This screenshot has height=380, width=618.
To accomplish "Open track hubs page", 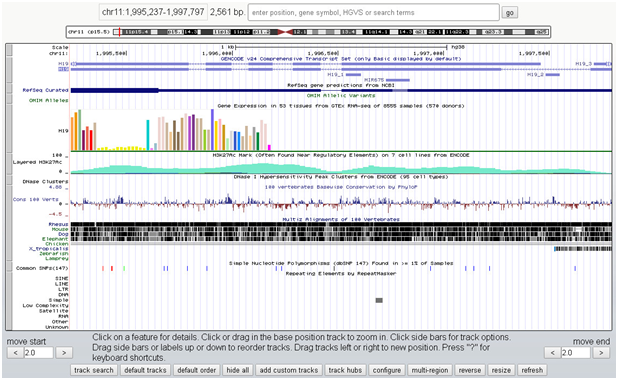I will pyautogui.click(x=345, y=370).
